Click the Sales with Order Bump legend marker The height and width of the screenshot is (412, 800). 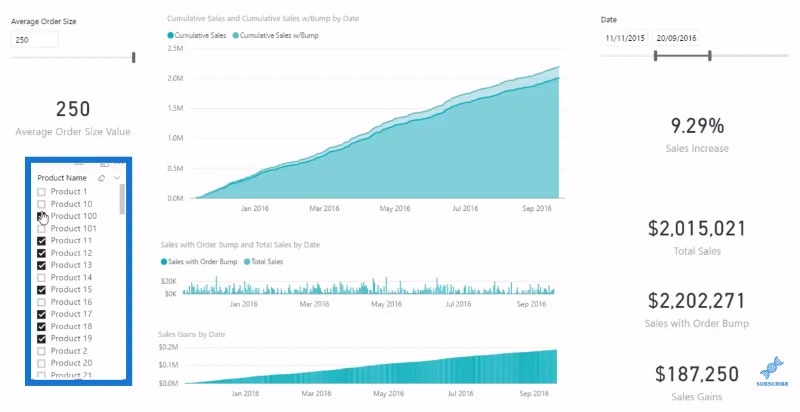click(x=164, y=262)
